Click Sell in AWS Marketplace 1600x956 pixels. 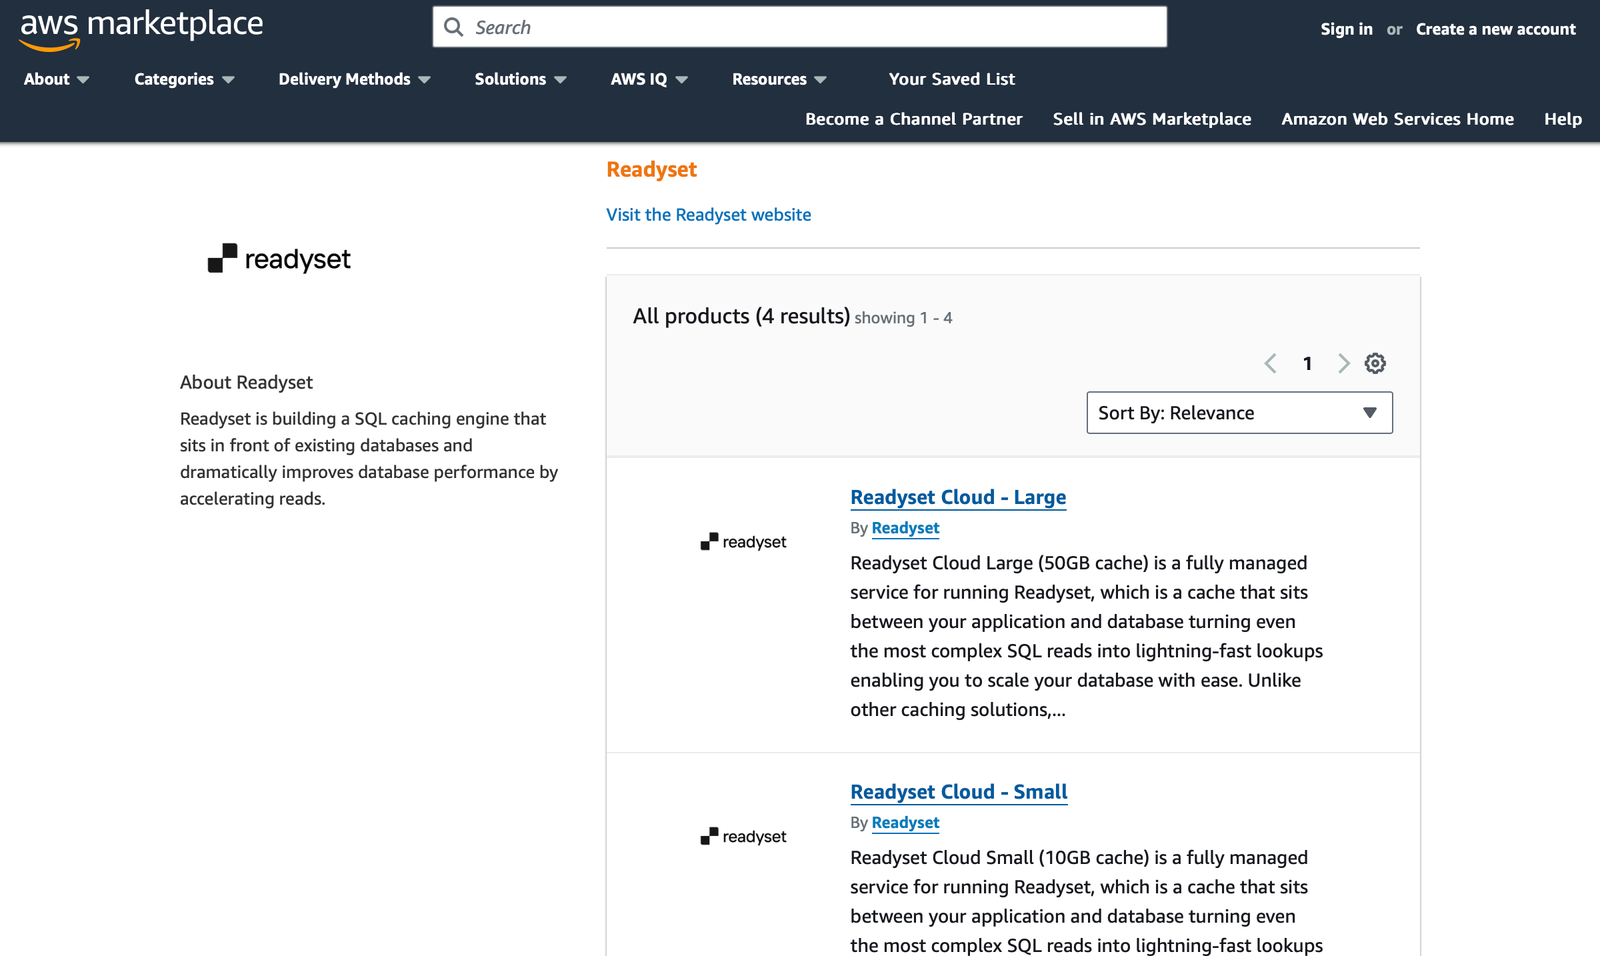(x=1151, y=119)
